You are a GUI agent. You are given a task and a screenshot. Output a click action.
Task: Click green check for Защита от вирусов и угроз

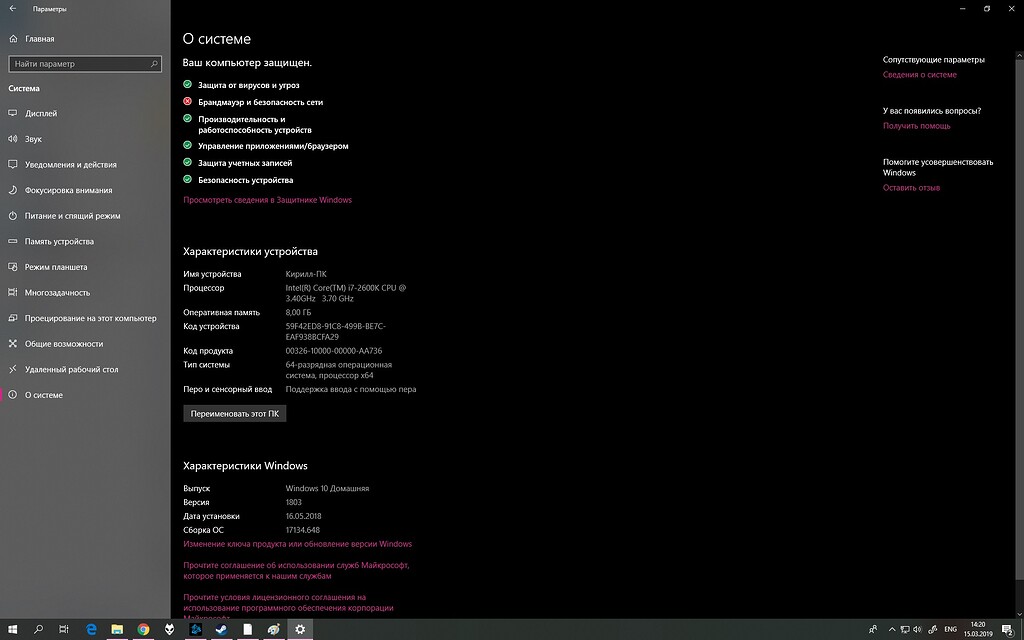[x=187, y=84]
